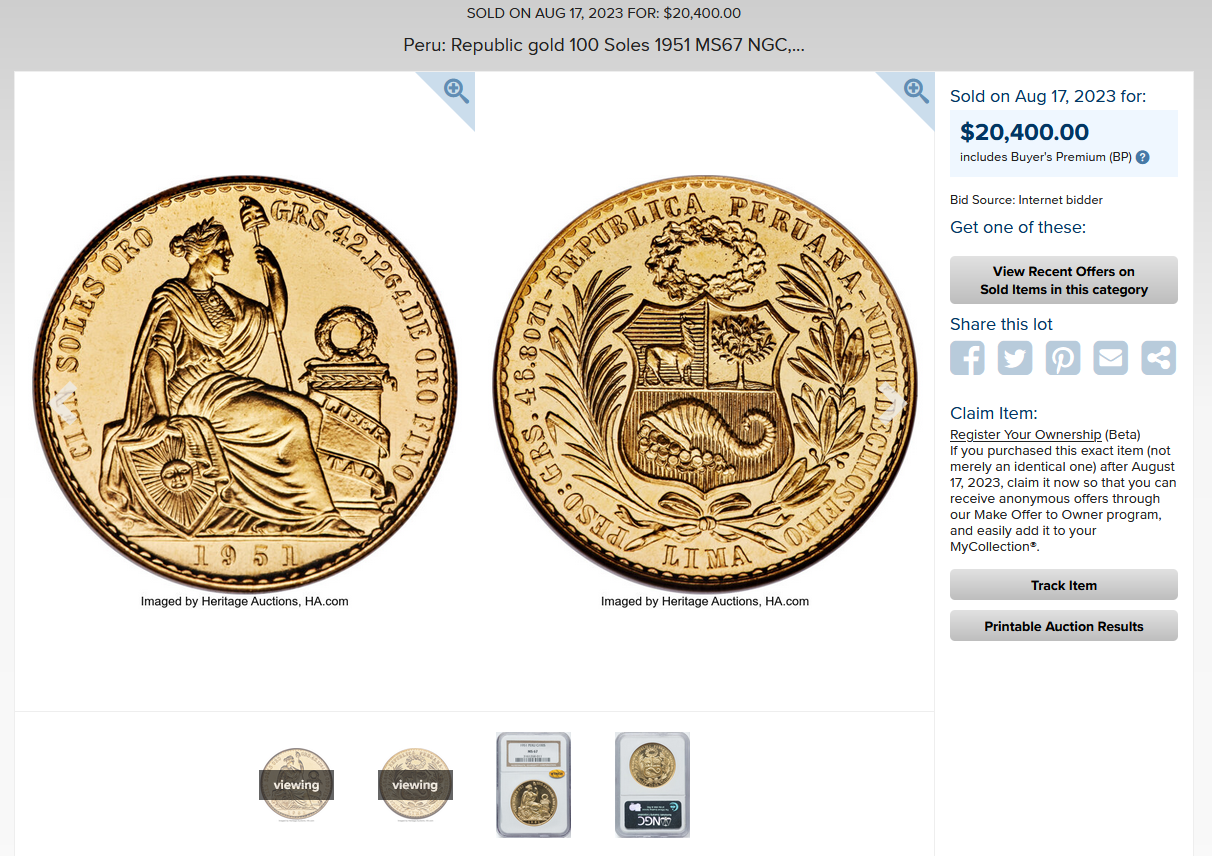1212x856 pixels.
Task: Share this lot on Pinterest
Action: pyautogui.click(x=1063, y=358)
